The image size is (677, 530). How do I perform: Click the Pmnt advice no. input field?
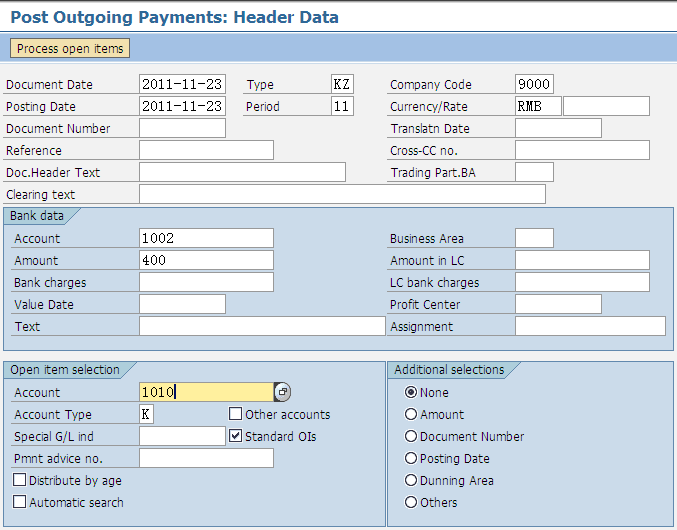click(206, 458)
